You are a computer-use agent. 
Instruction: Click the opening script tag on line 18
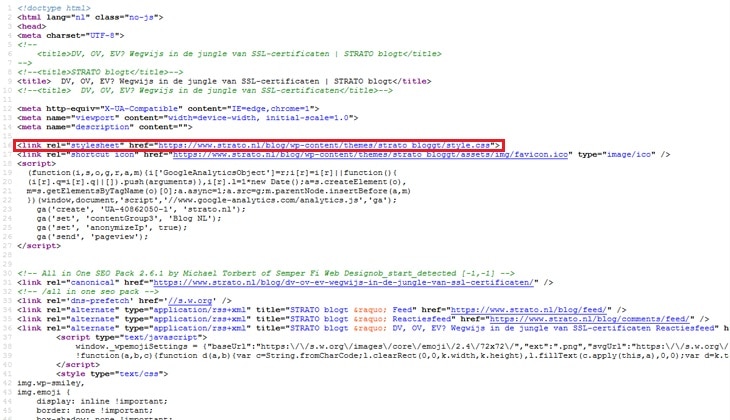pyautogui.click(x=37, y=163)
